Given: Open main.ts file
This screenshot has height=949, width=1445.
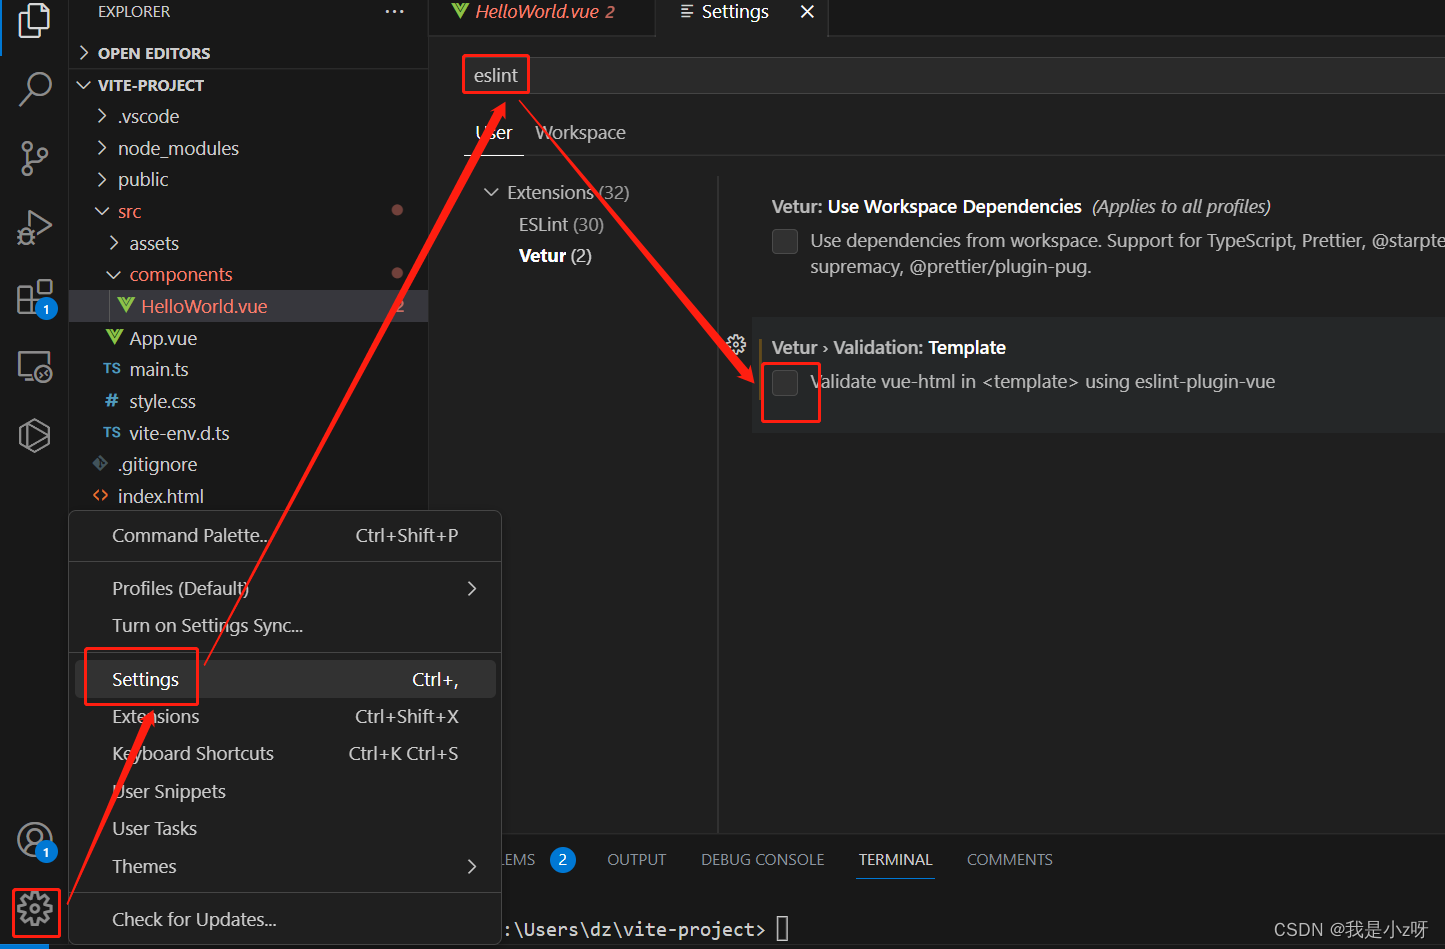Looking at the screenshot, I should (x=248, y=369).
